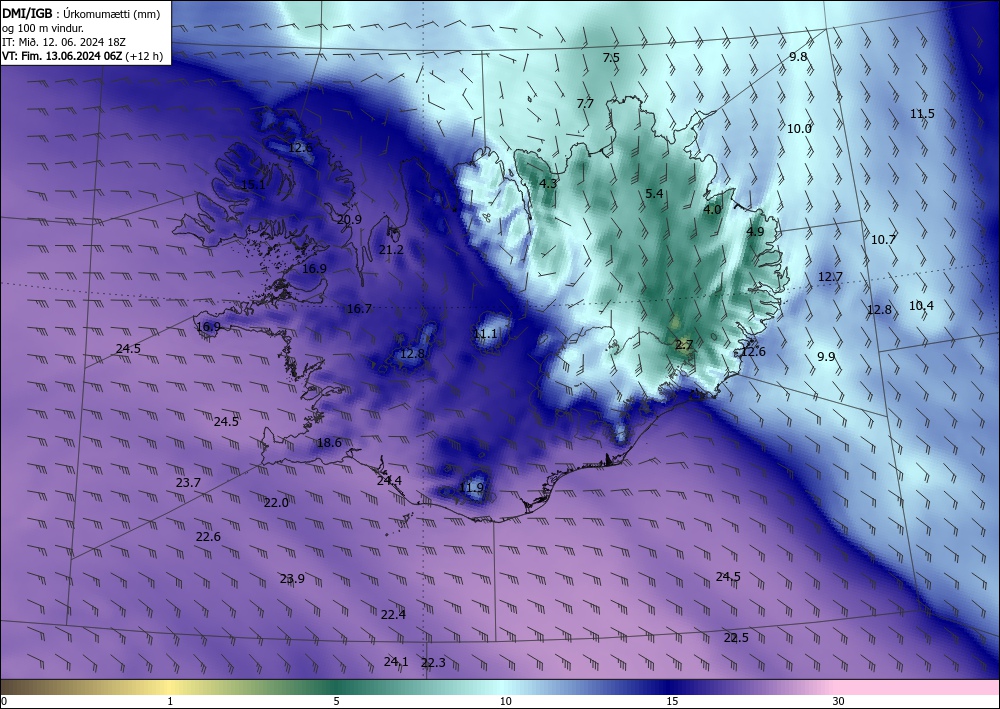This screenshot has width=1000, height=709.
Task: Click the map value 10.4
Action: (x=921, y=306)
